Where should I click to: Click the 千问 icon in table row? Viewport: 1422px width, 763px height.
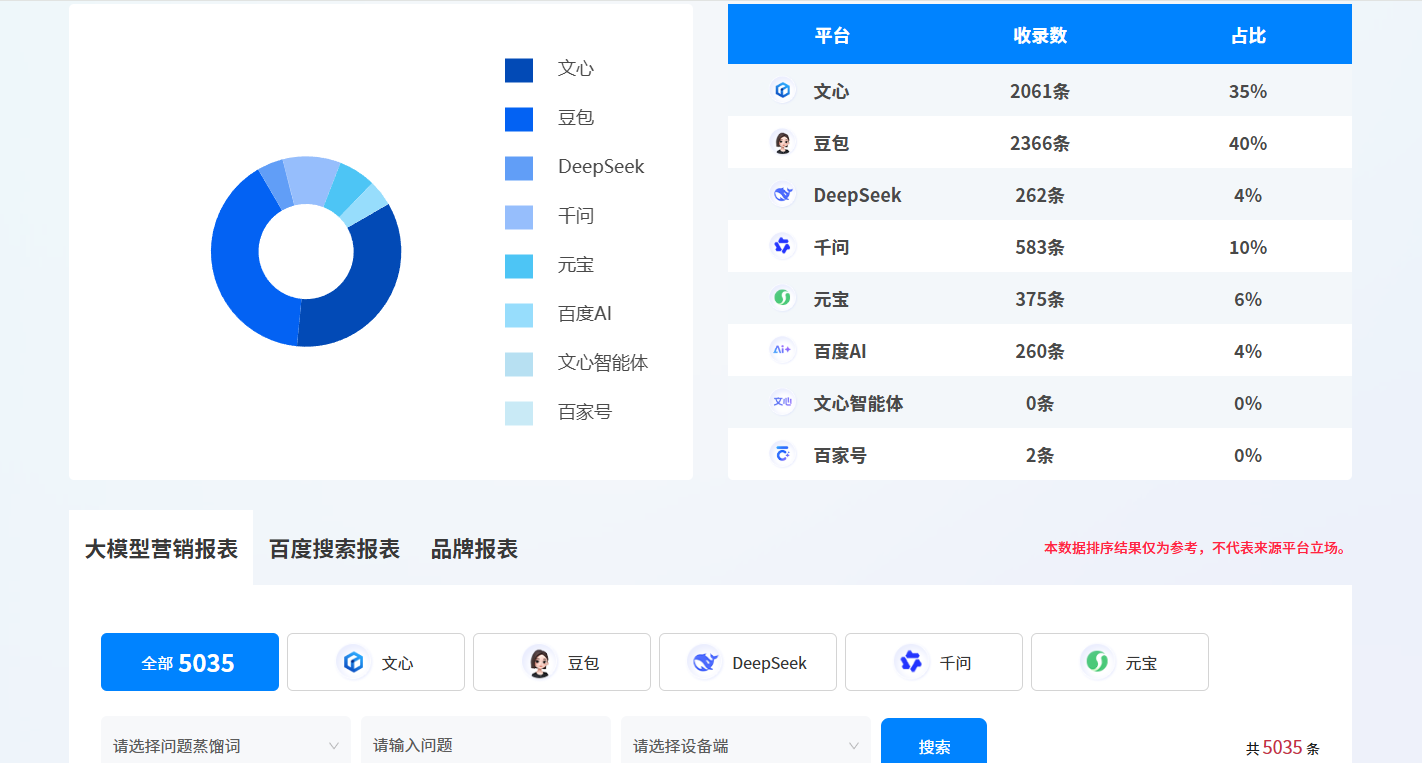782,247
